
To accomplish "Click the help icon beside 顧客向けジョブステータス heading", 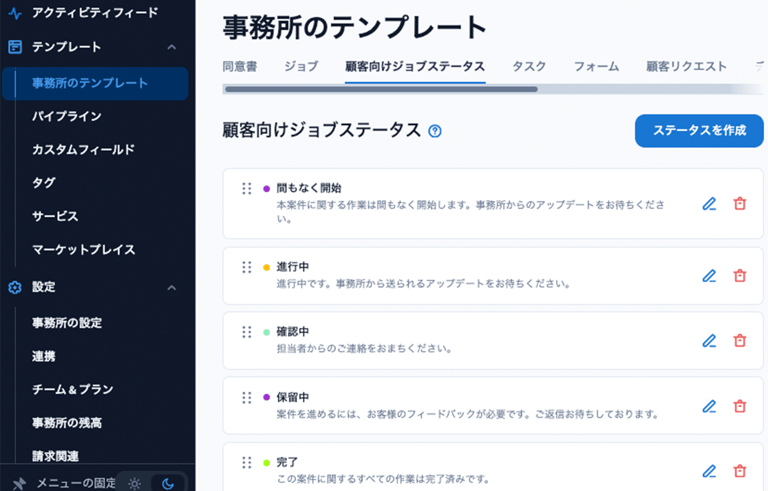I will (435, 131).
